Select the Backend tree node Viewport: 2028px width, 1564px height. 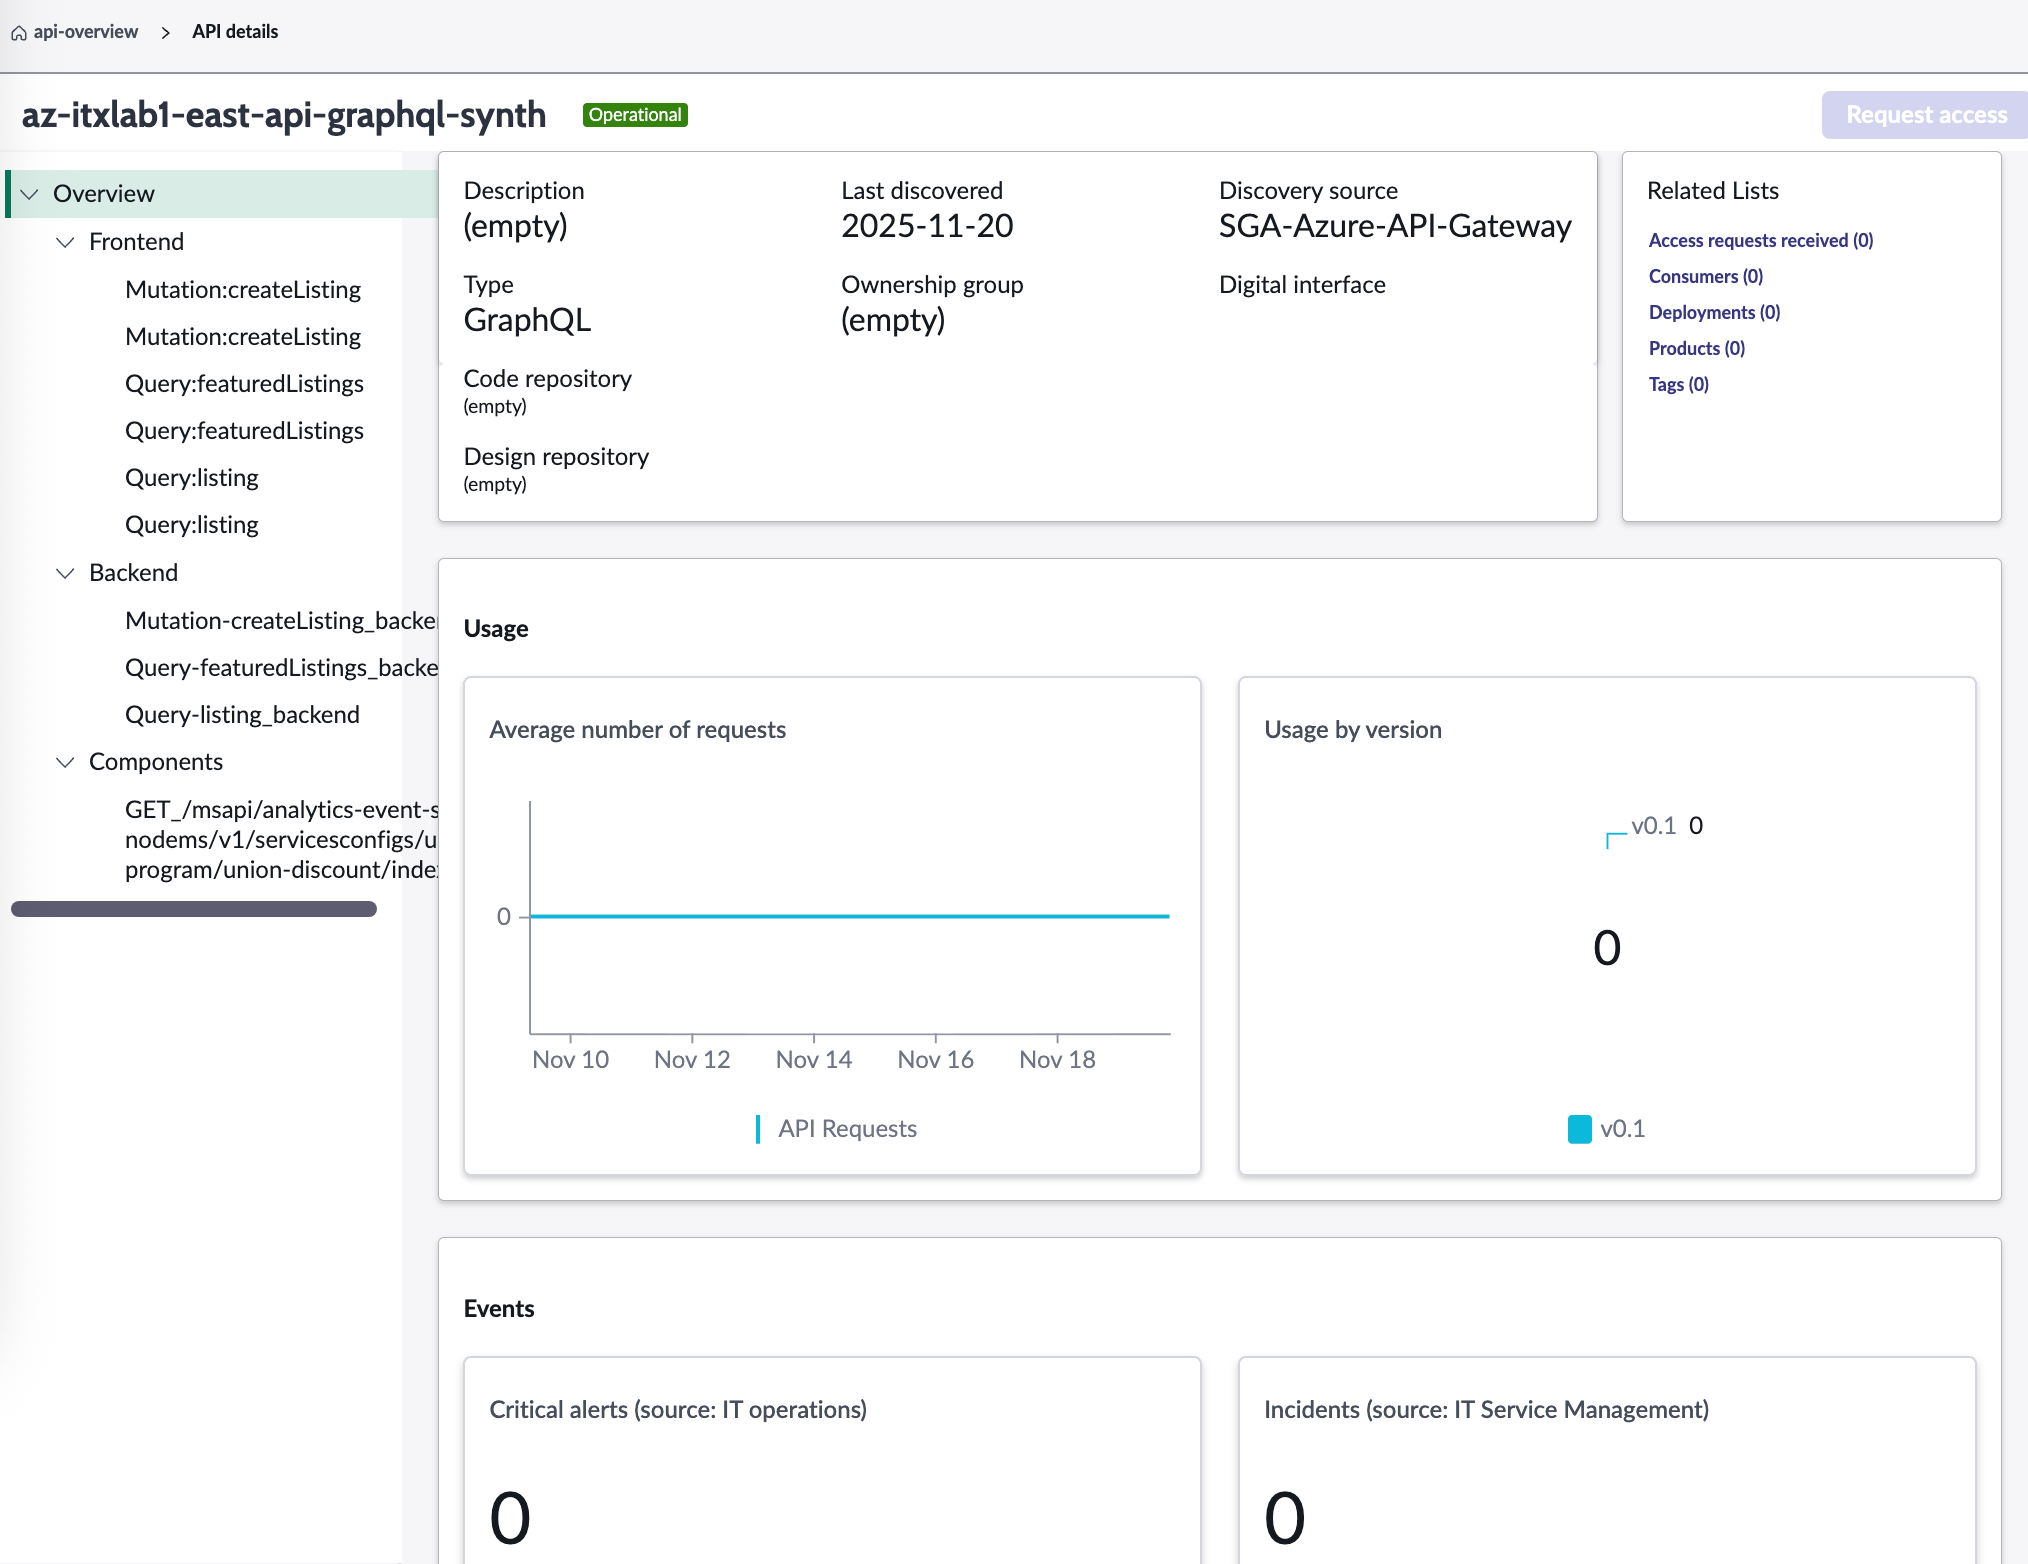click(133, 573)
